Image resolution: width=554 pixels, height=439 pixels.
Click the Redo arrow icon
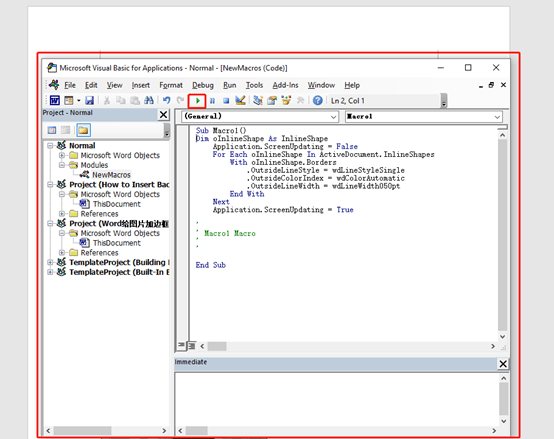click(181, 101)
